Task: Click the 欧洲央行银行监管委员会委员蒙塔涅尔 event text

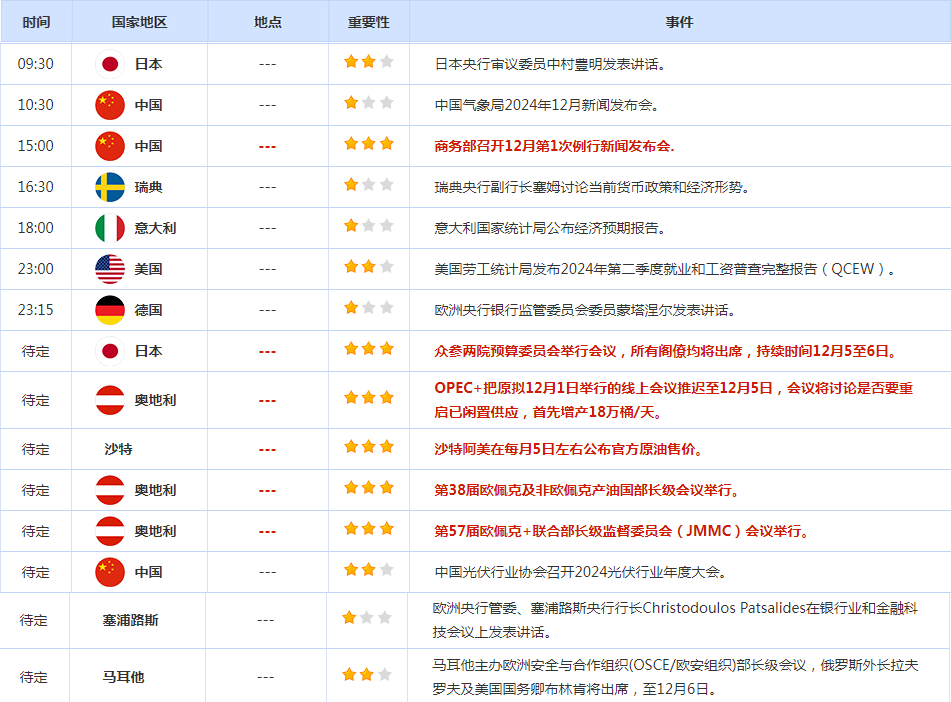Action: coord(585,310)
